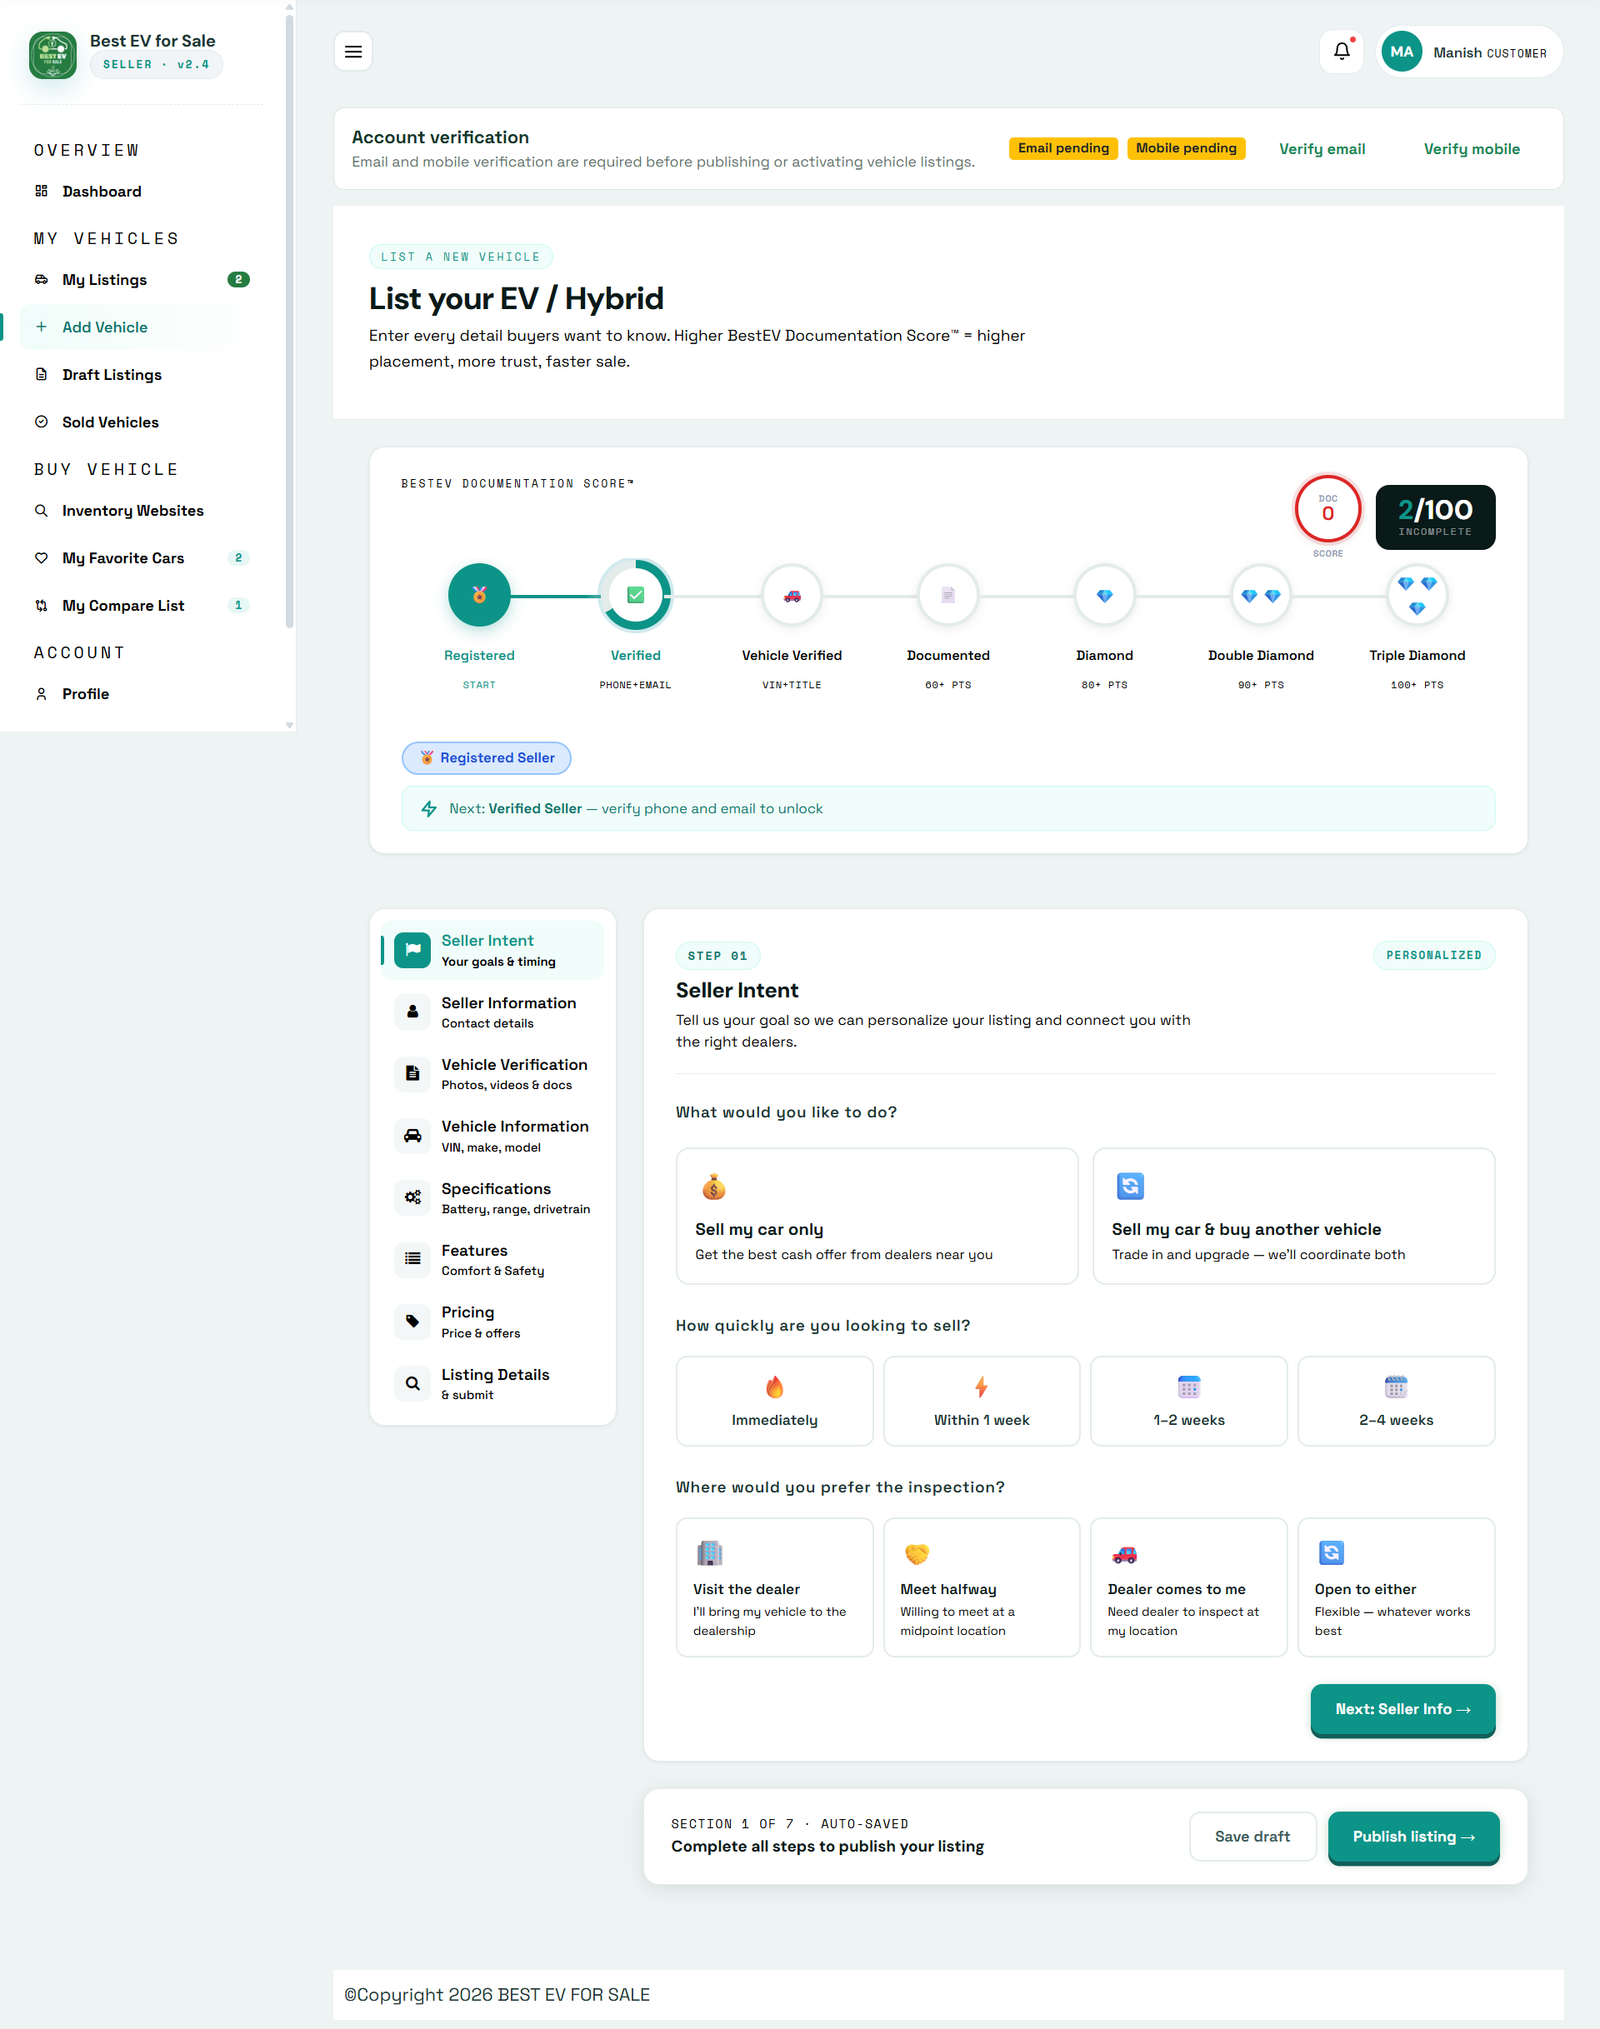Click the Triple Diamond milestone icon
1600x2029 pixels.
coord(1417,596)
